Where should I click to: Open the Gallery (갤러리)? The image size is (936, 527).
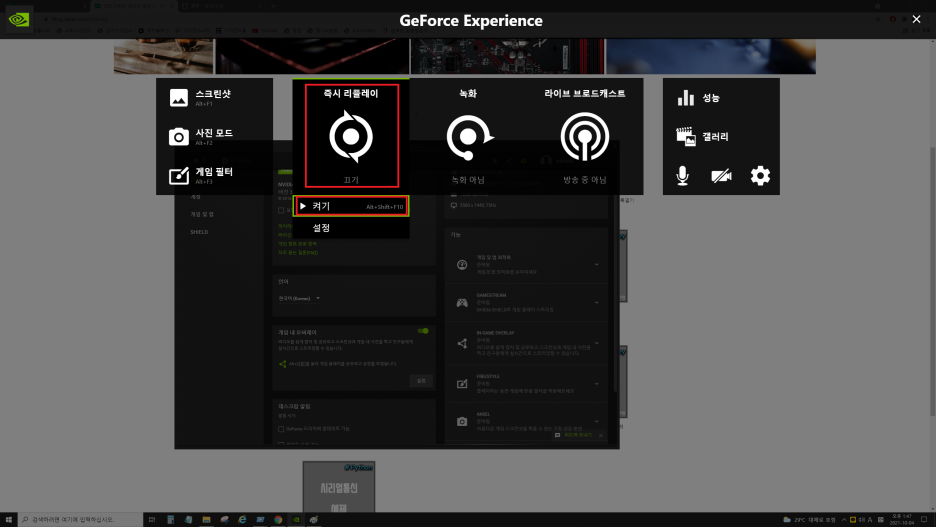coord(703,137)
